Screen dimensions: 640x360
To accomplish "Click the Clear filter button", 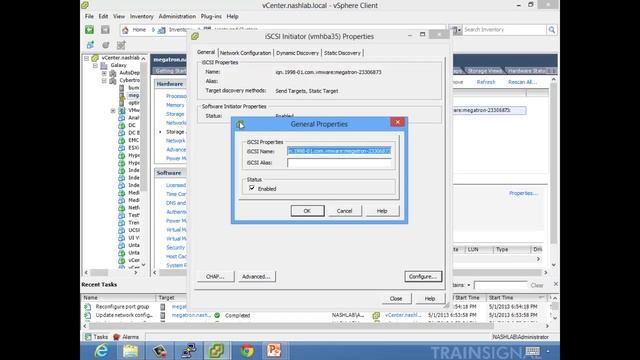I will coord(537,285).
